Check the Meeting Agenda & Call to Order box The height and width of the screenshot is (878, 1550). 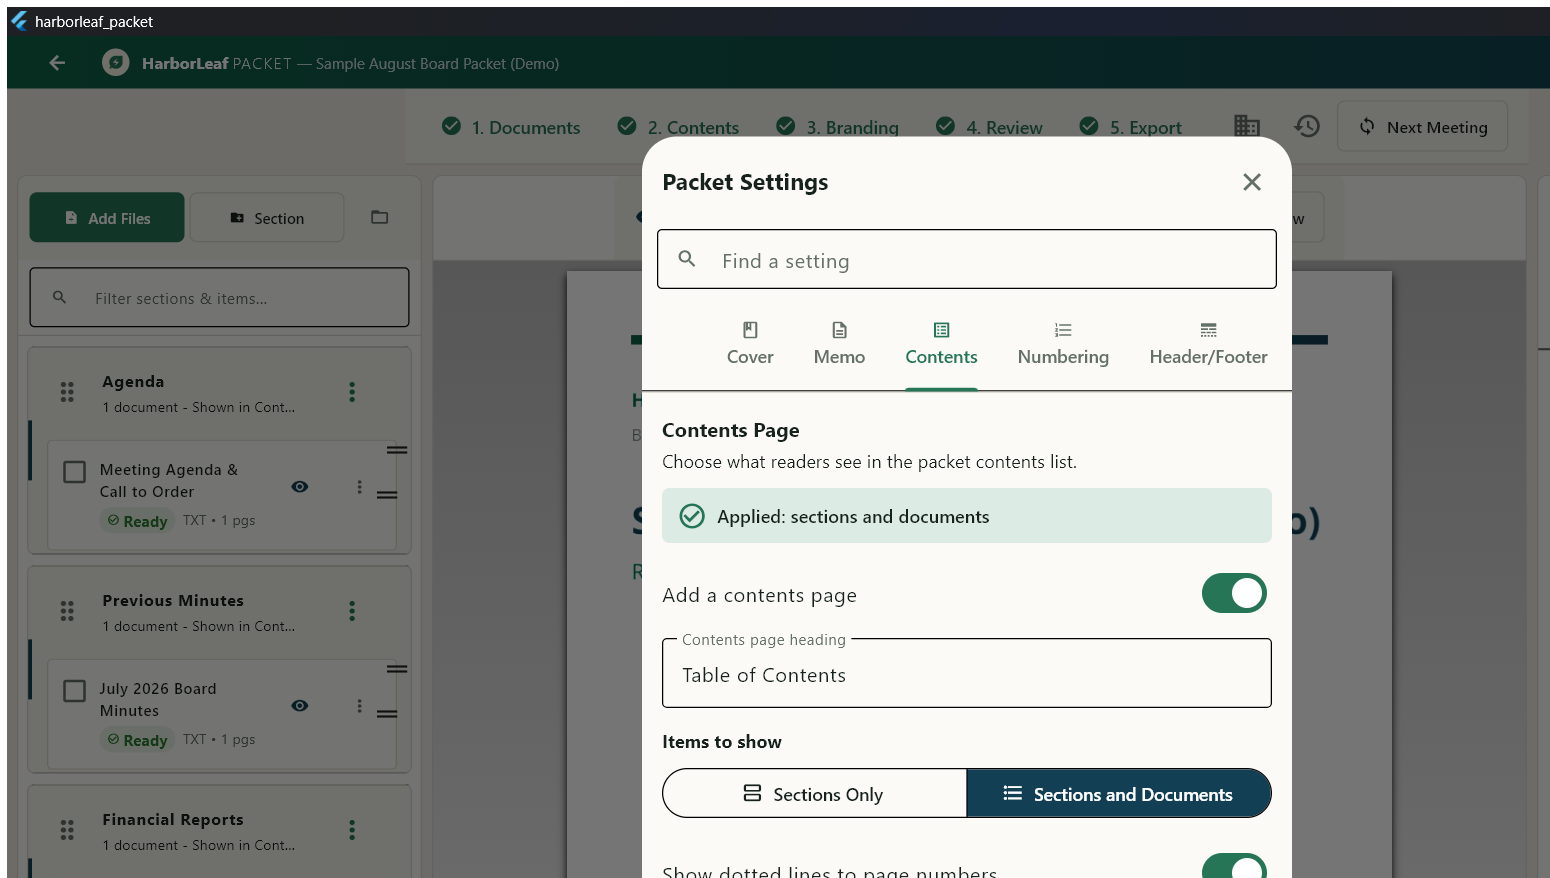pyautogui.click(x=75, y=472)
